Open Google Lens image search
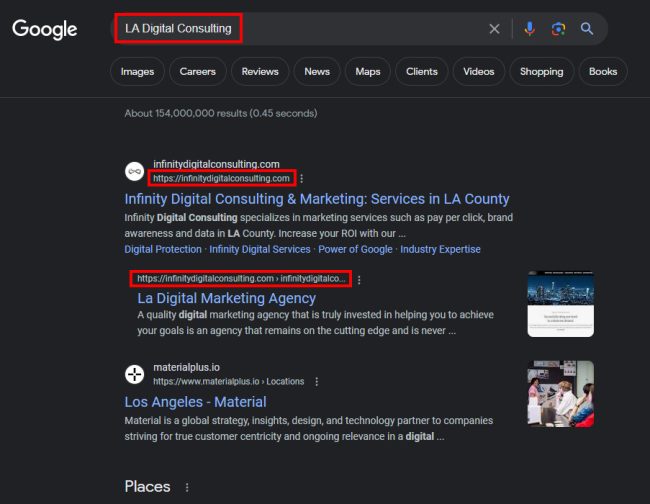 [558, 29]
